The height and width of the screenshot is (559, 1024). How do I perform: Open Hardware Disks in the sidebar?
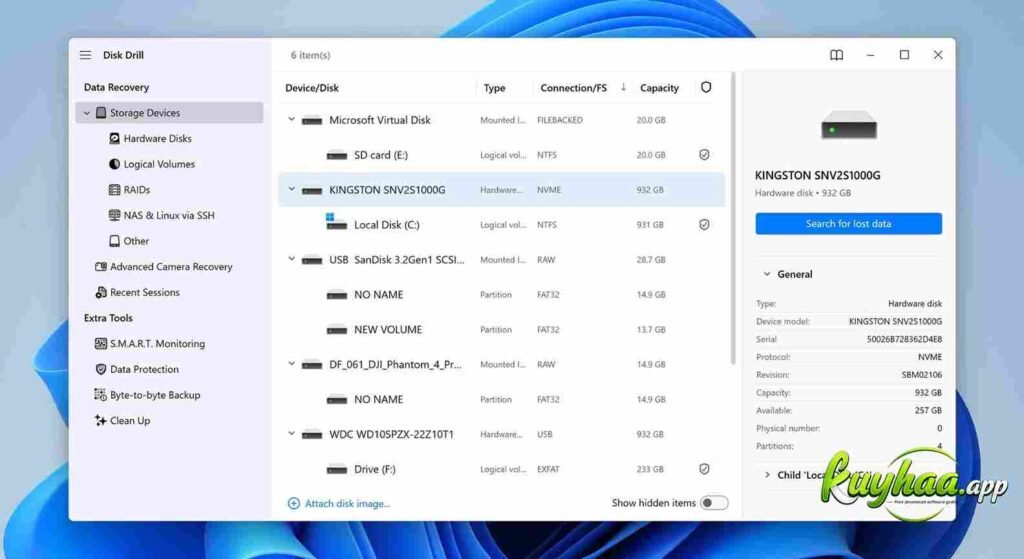tap(157, 138)
